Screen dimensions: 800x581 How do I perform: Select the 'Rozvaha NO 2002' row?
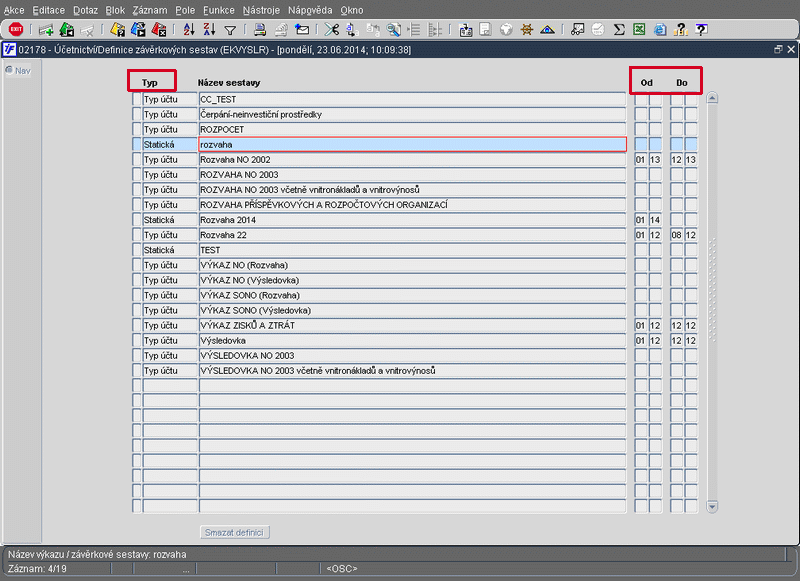coord(412,160)
